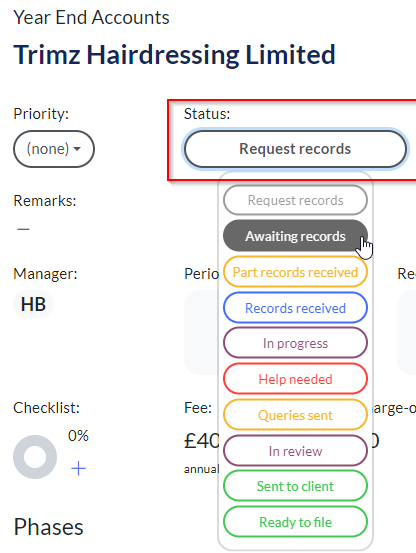
Task: Choose Ready to file status
Action: [x=295, y=522]
